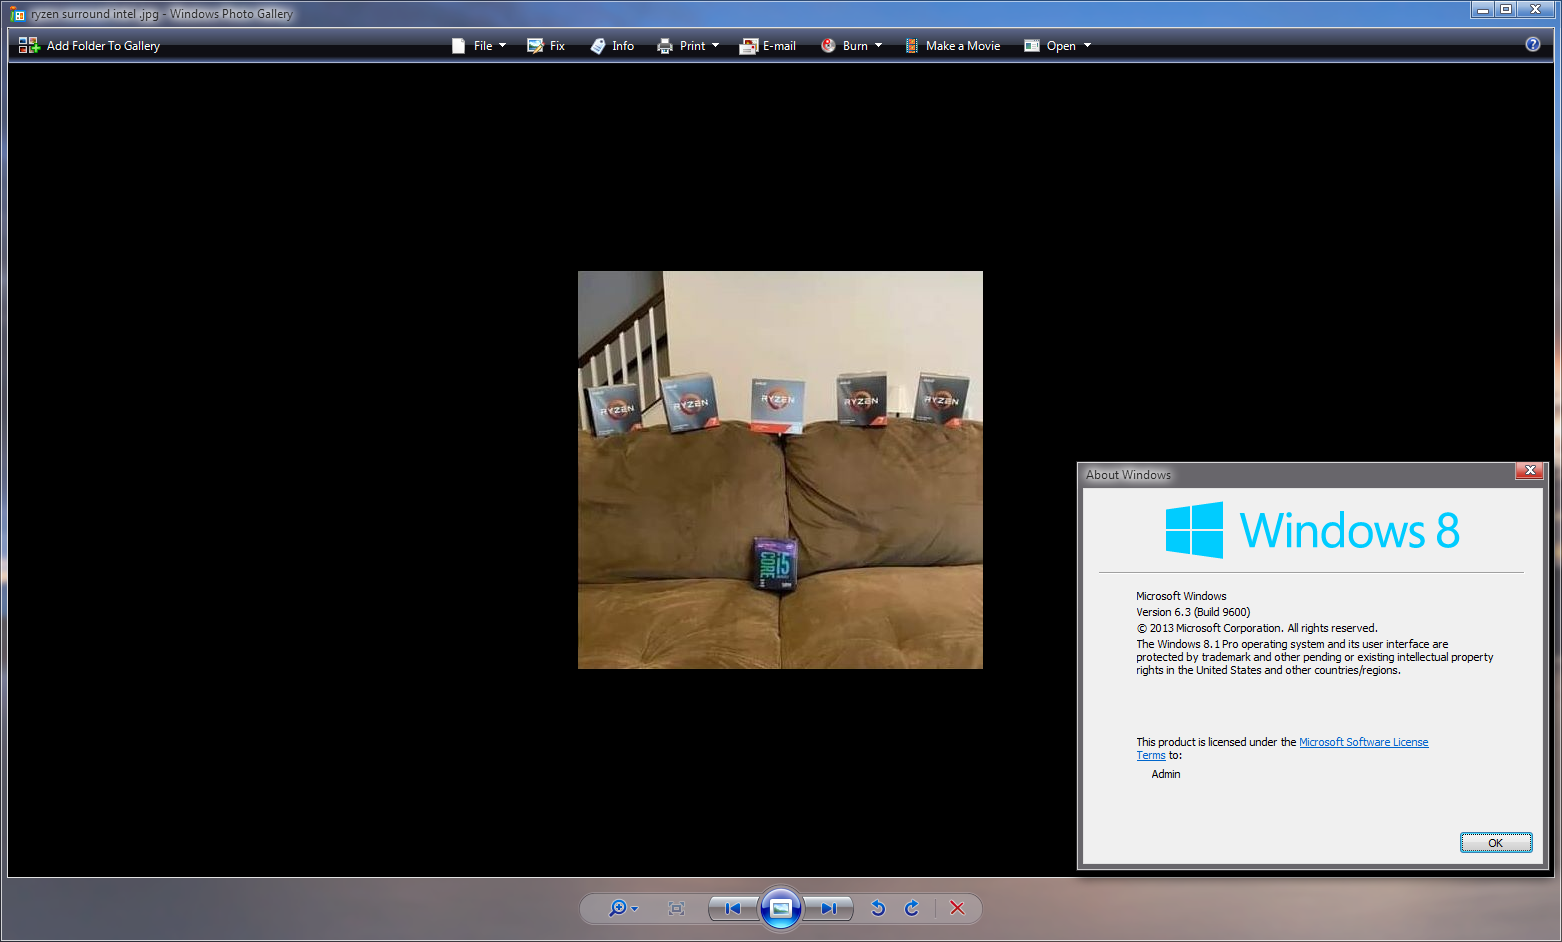1562x942 pixels.
Task: Start the slide show
Action: click(x=781, y=908)
